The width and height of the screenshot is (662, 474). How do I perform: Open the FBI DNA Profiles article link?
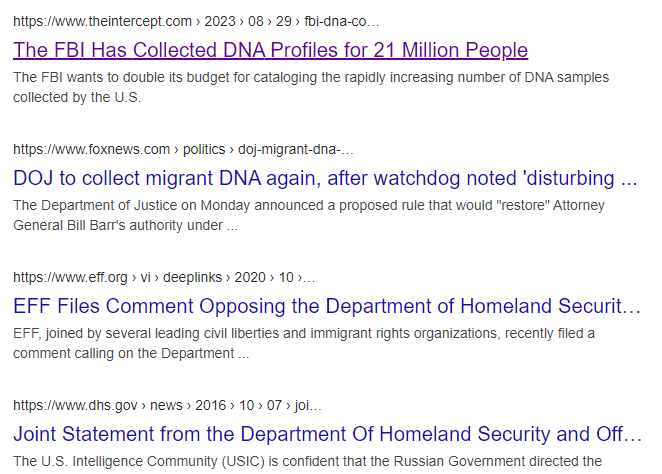coord(270,50)
